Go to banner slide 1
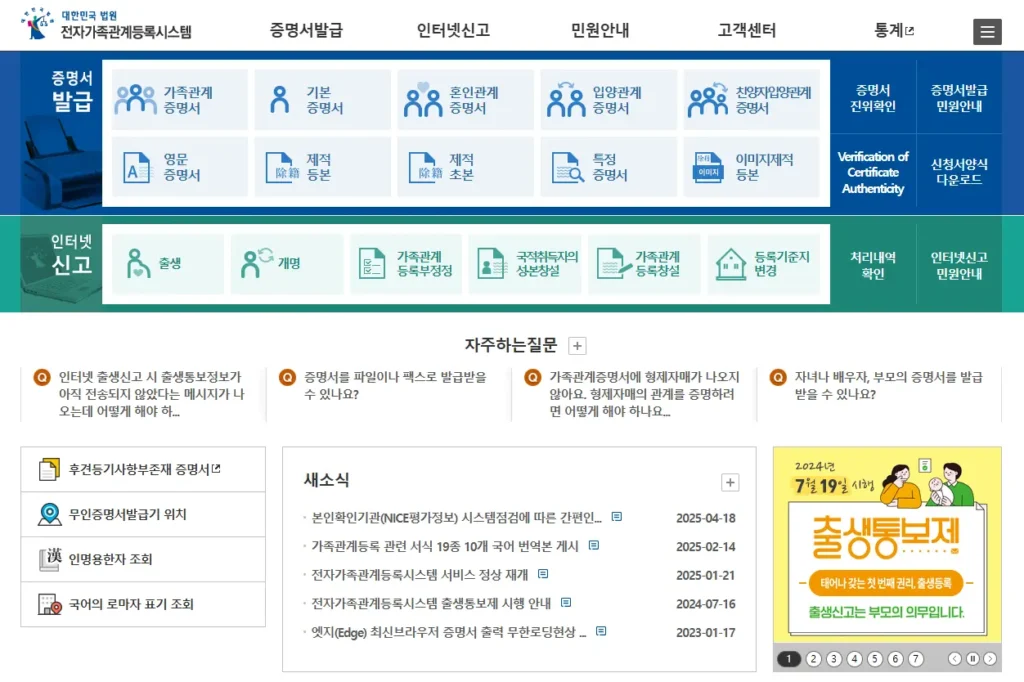 [789, 659]
